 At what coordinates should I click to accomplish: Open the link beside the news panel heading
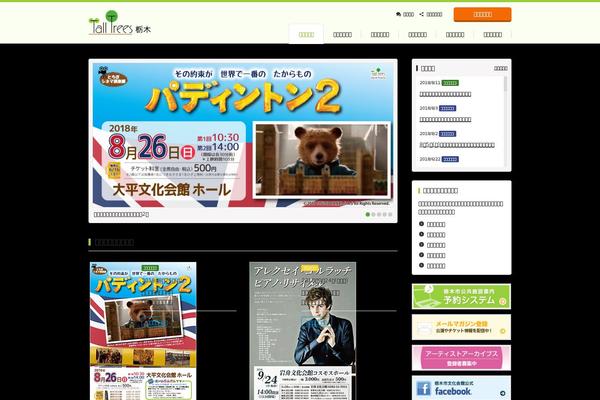tap(501, 68)
